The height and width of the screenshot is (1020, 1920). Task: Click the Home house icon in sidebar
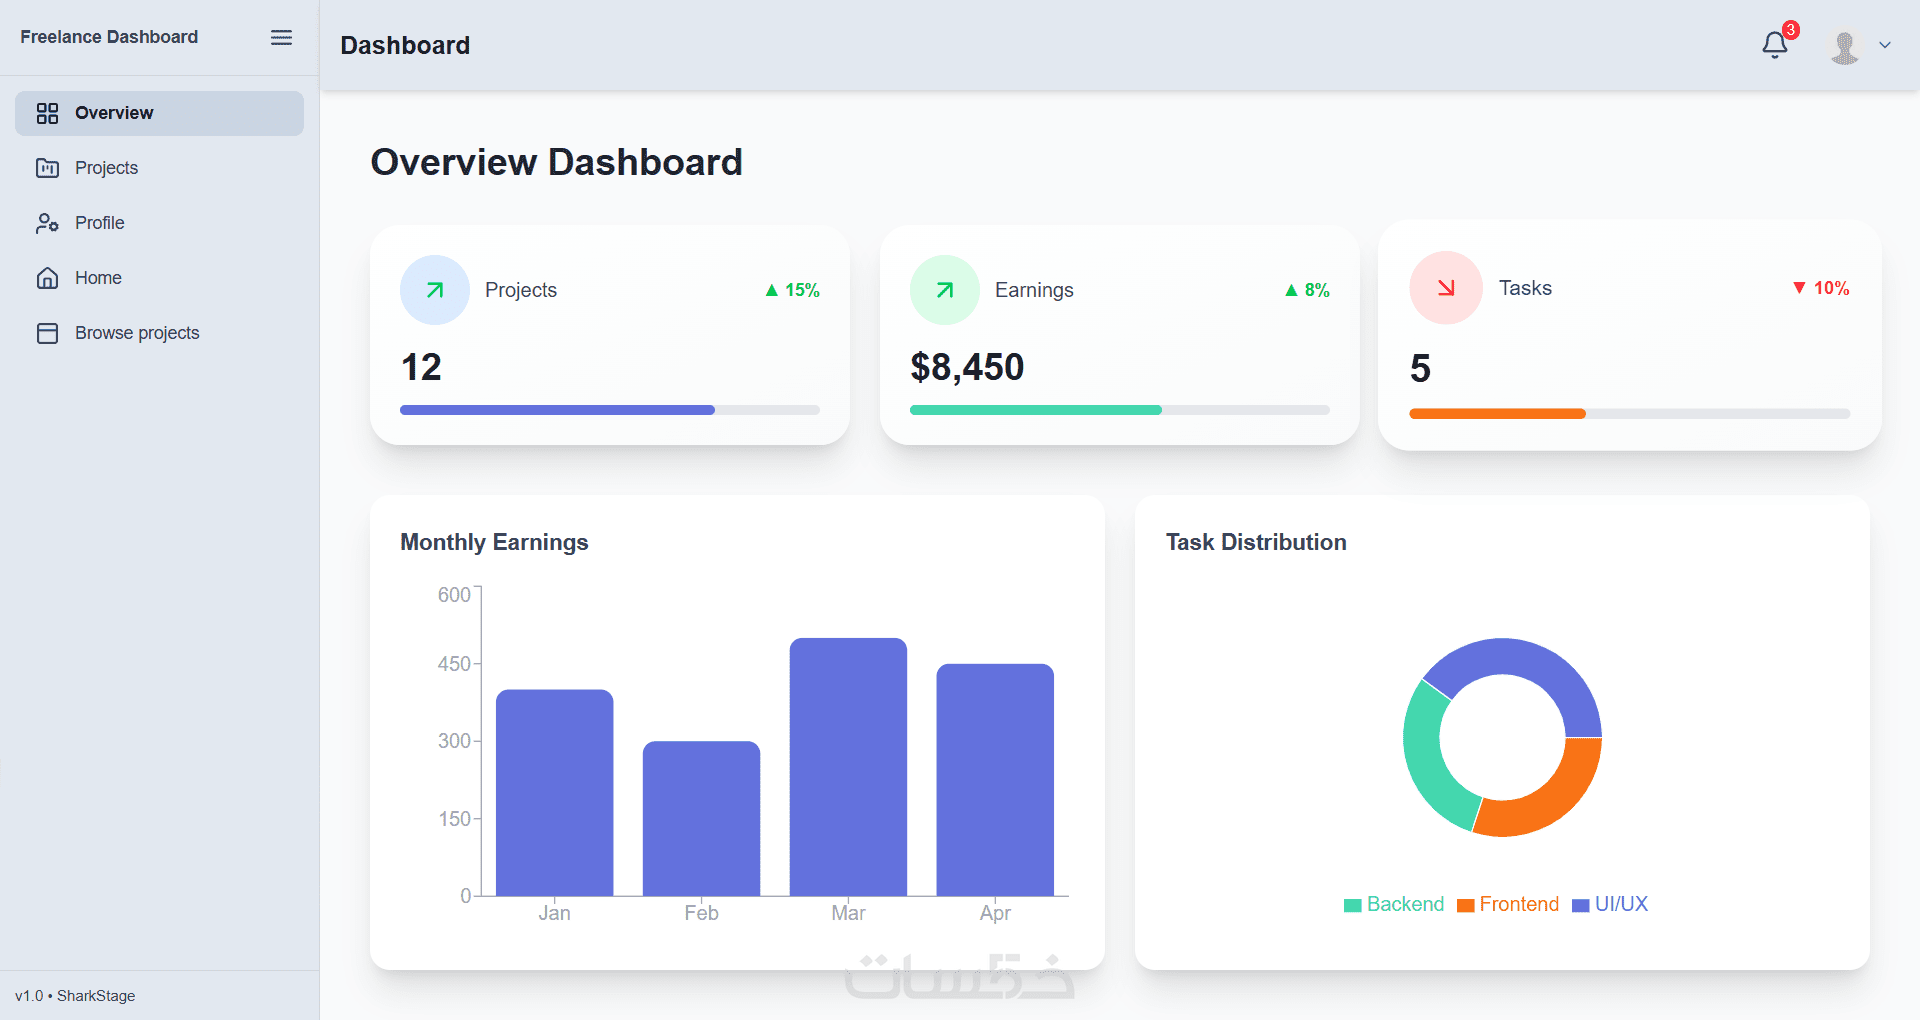47,278
